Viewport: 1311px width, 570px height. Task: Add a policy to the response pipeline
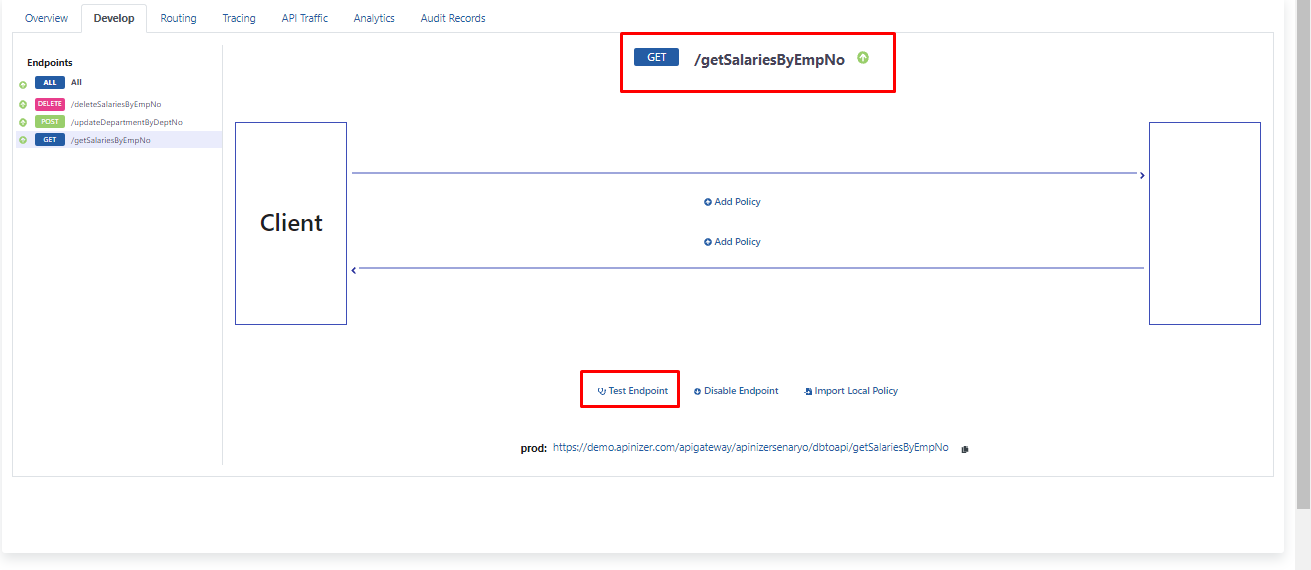point(732,242)
